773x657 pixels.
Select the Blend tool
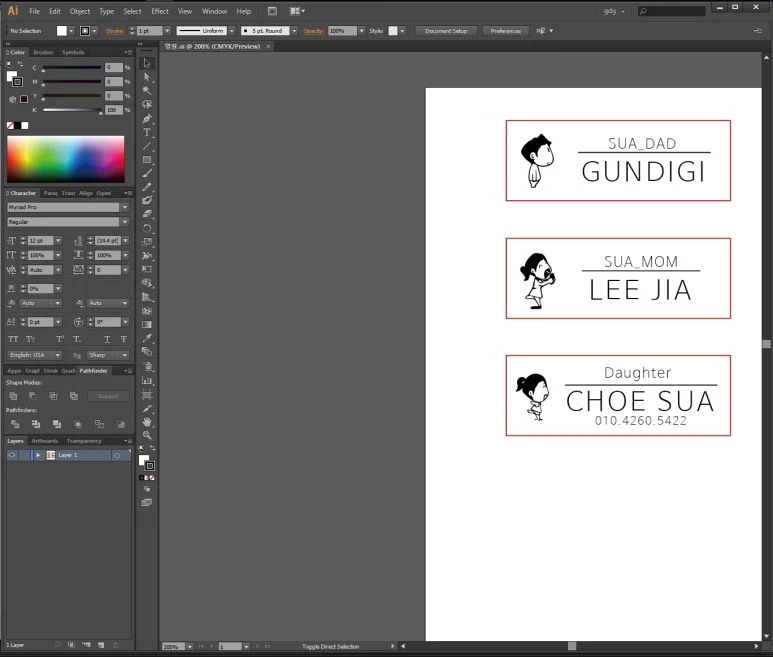coord(147,352)
